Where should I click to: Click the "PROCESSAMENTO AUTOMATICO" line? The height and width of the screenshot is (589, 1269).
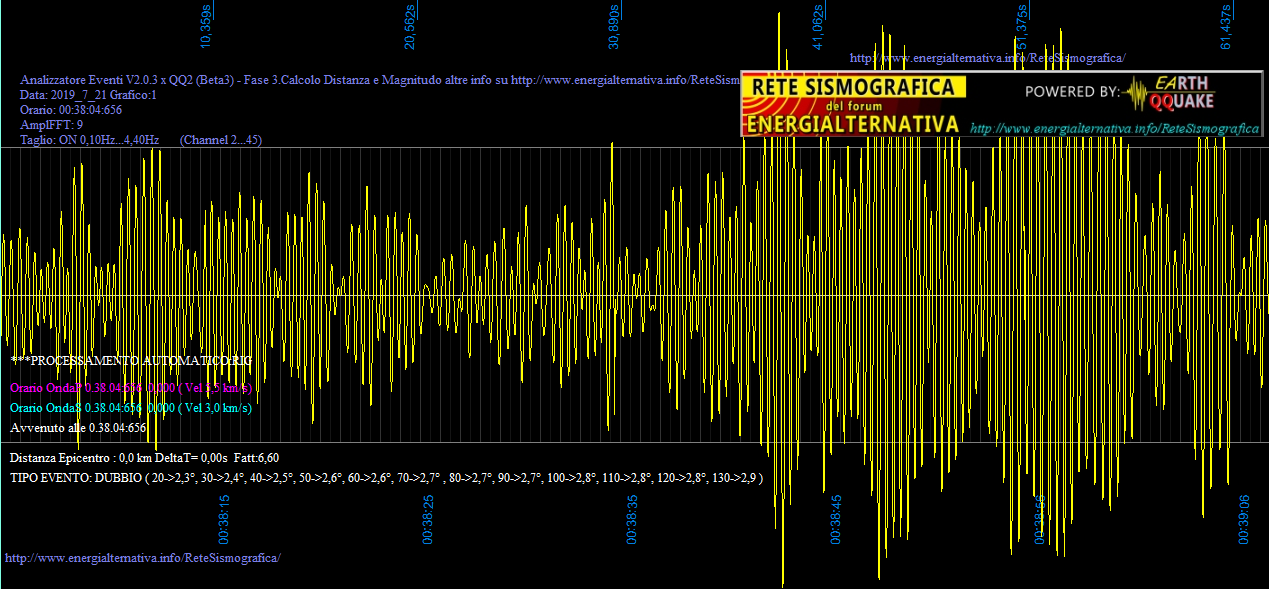(131, 360)
